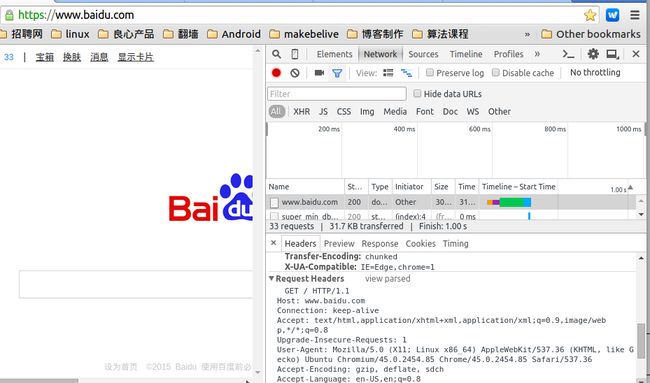650x383 pixels.
Task: Sort requests by the Size column header
Action: (x=442, y=187)
